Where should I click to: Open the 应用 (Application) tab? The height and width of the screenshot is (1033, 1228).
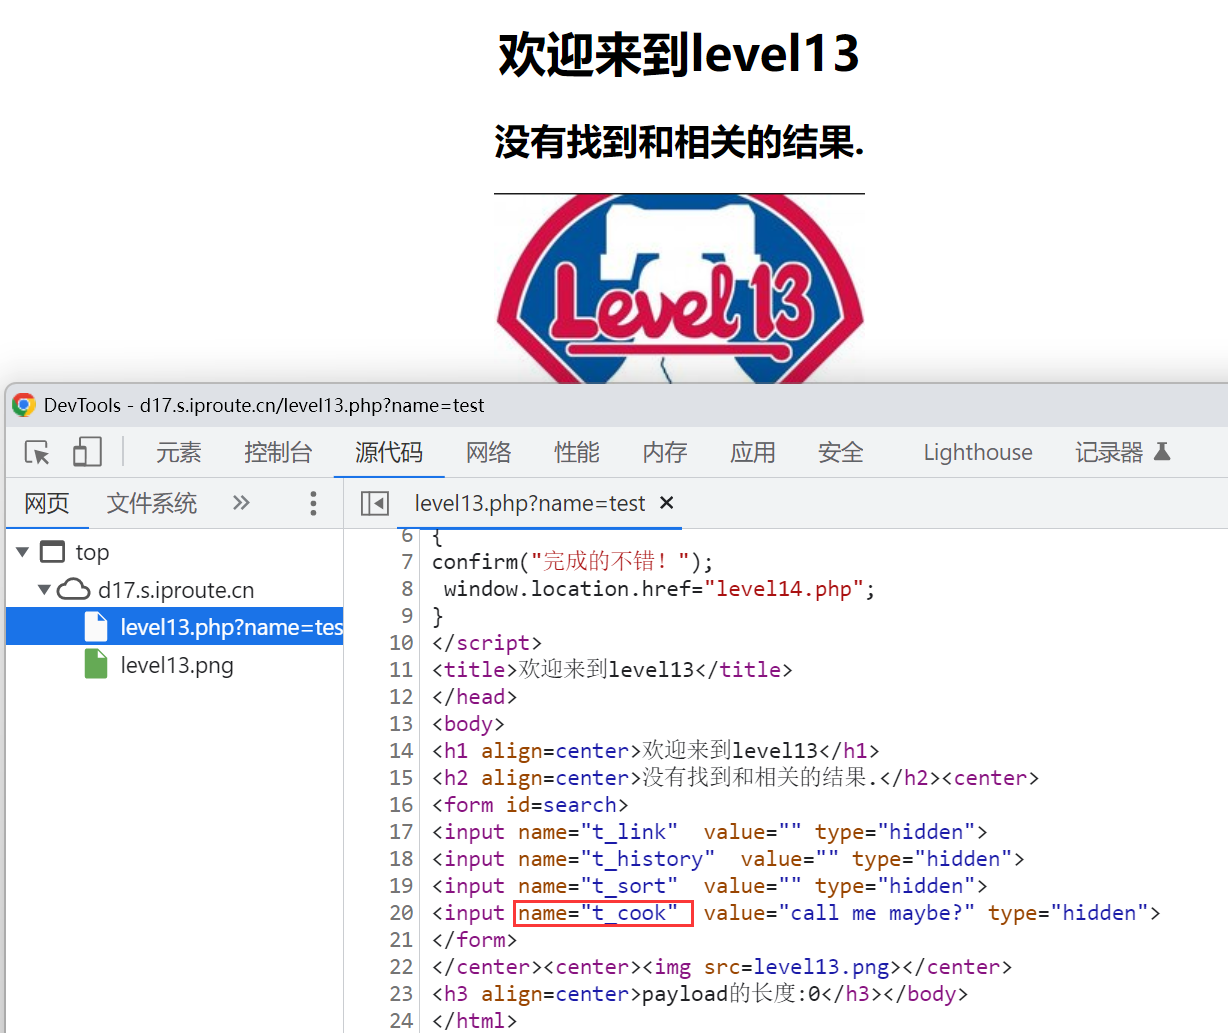[752, 453]
